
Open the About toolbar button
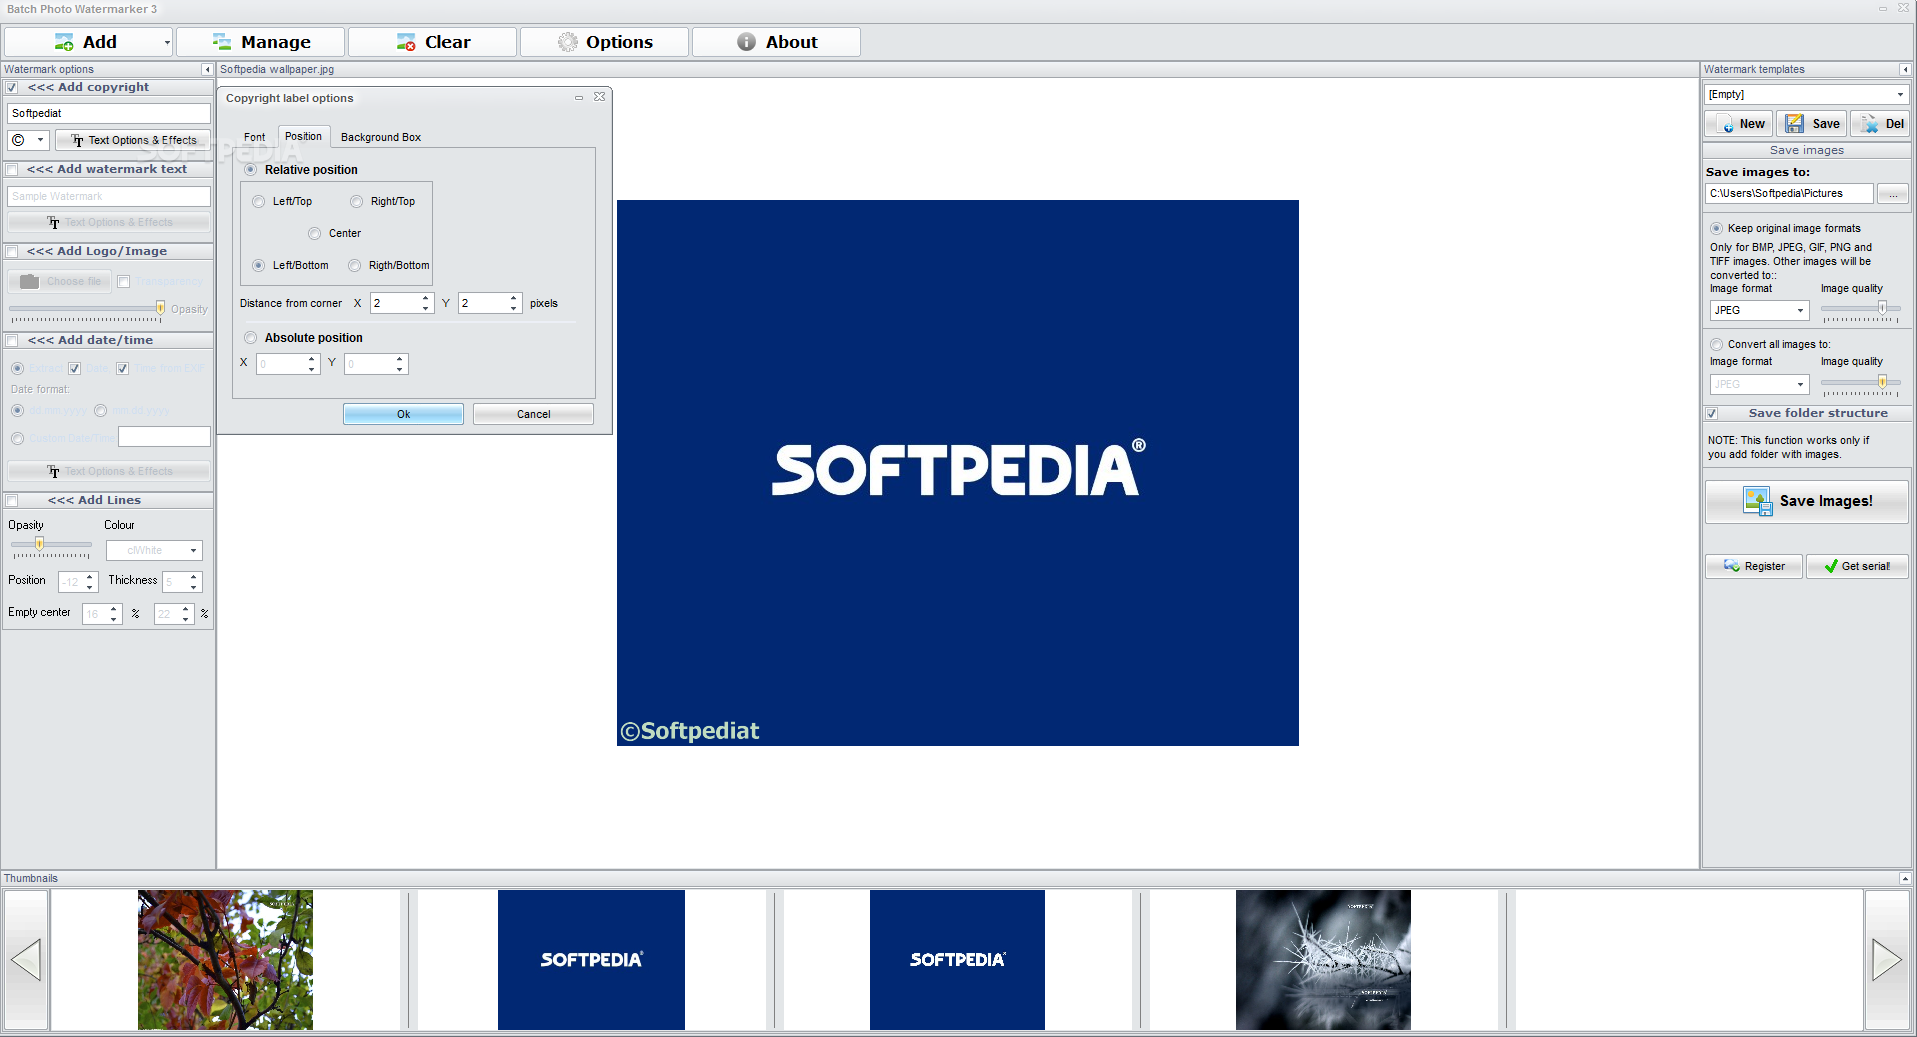[777, 42]
